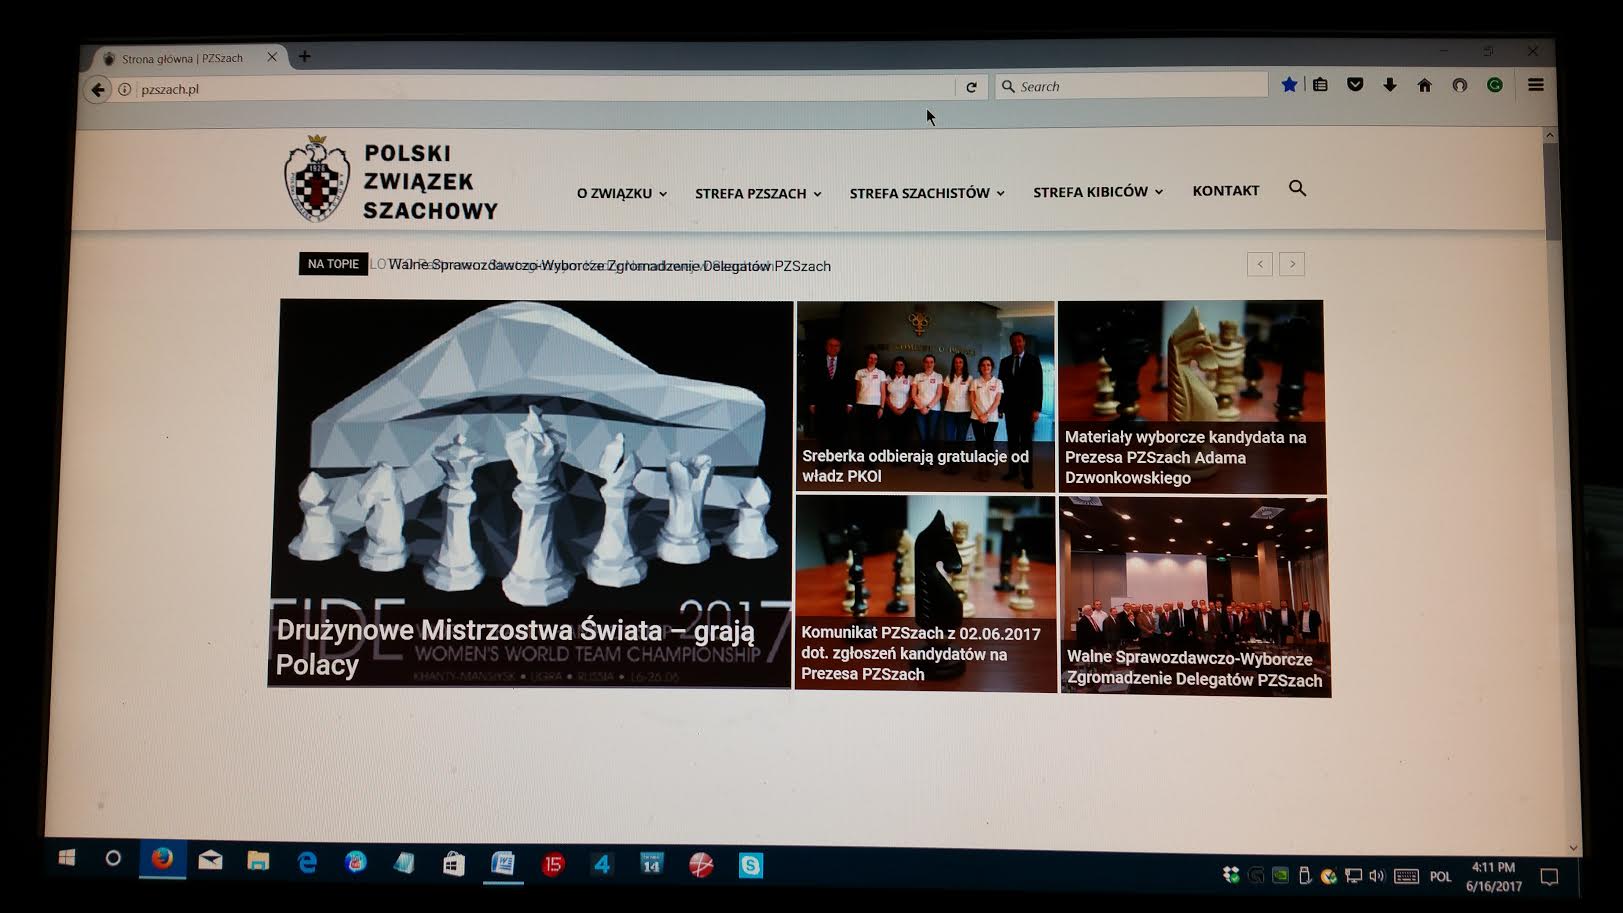Viewport: 1623px width, 913px height.
Task: Open the touch keyboard tray icon
Action: click(1406, 877)
